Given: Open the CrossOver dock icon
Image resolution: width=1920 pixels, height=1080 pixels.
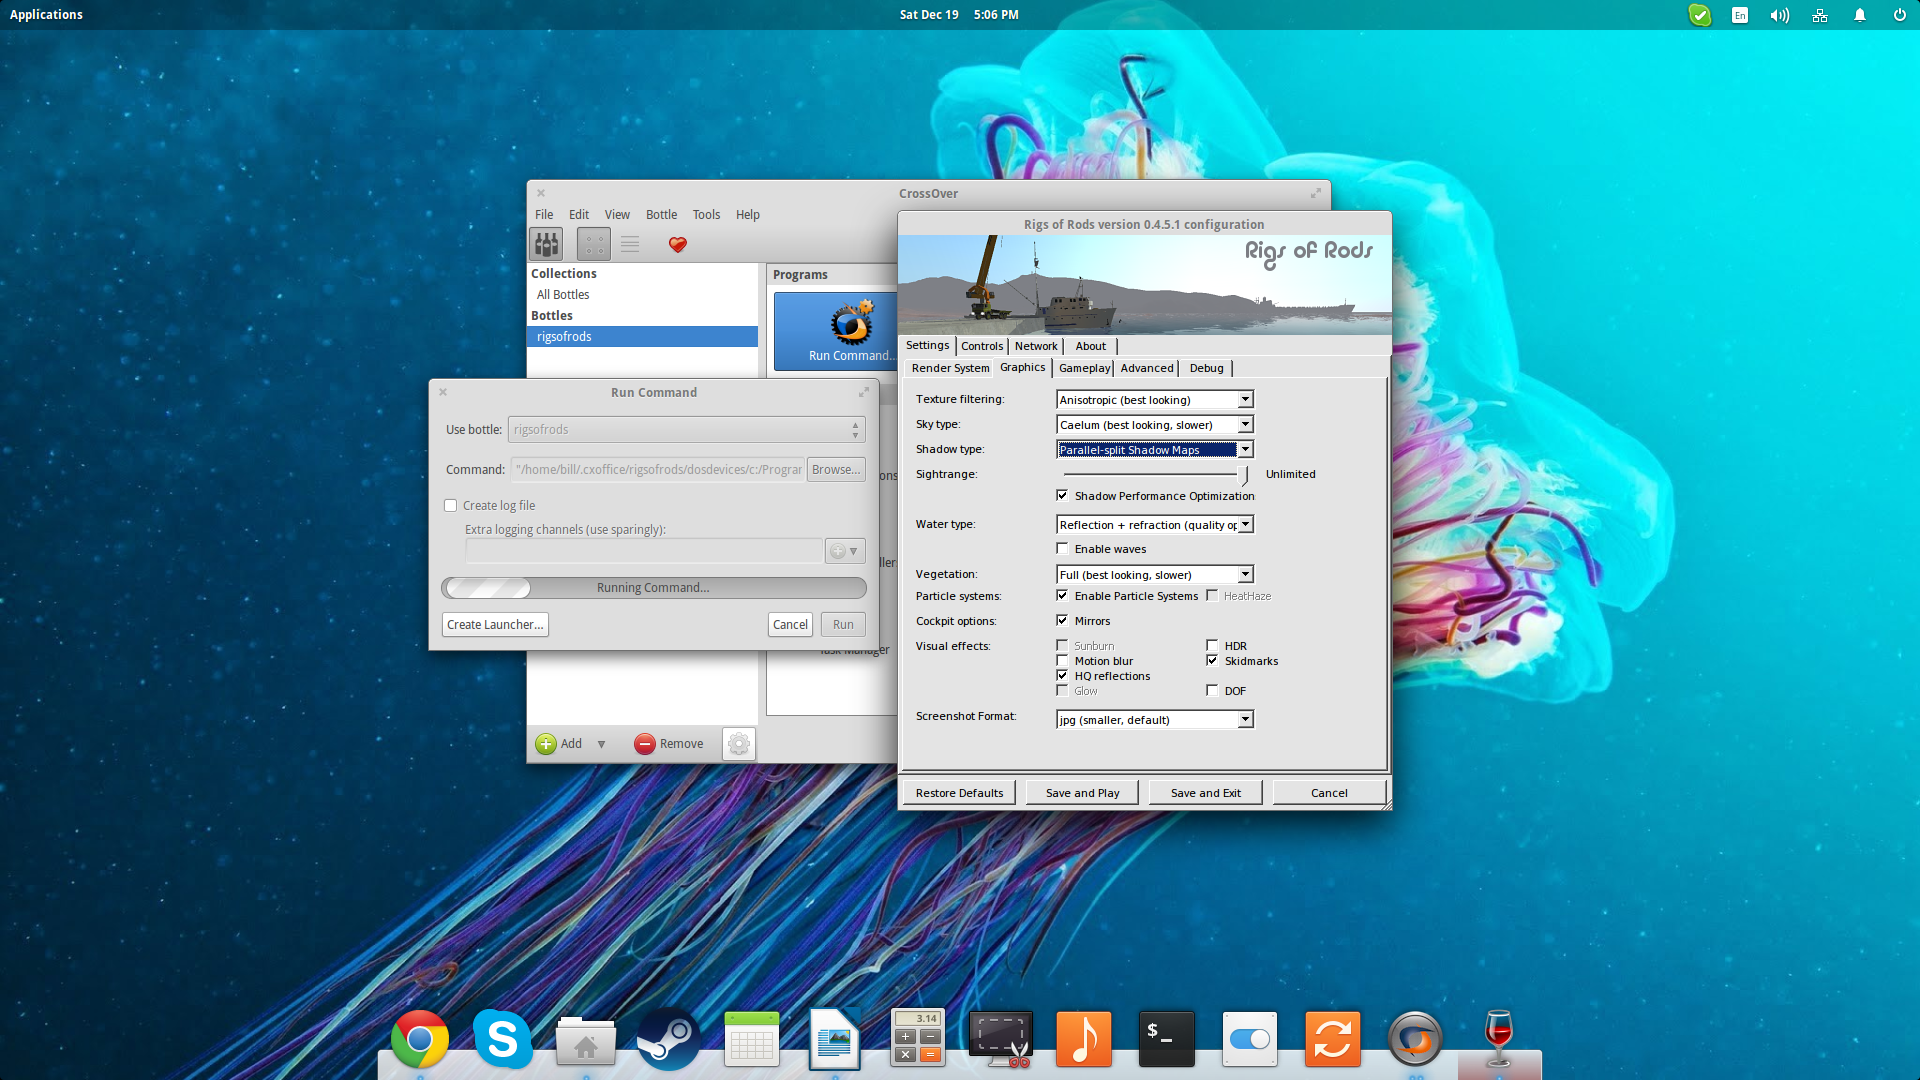Looking at the screenshot, I should 1416,1040.
